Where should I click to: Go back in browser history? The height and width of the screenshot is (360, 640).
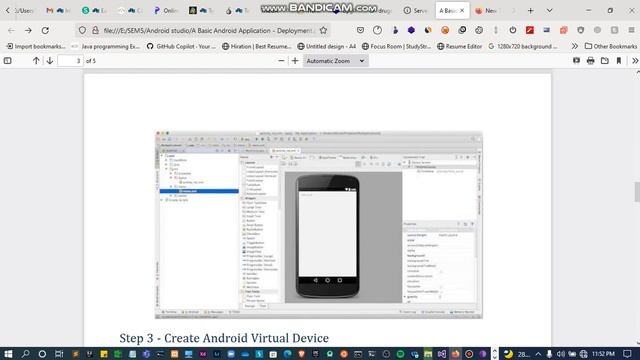pos(11,30)
